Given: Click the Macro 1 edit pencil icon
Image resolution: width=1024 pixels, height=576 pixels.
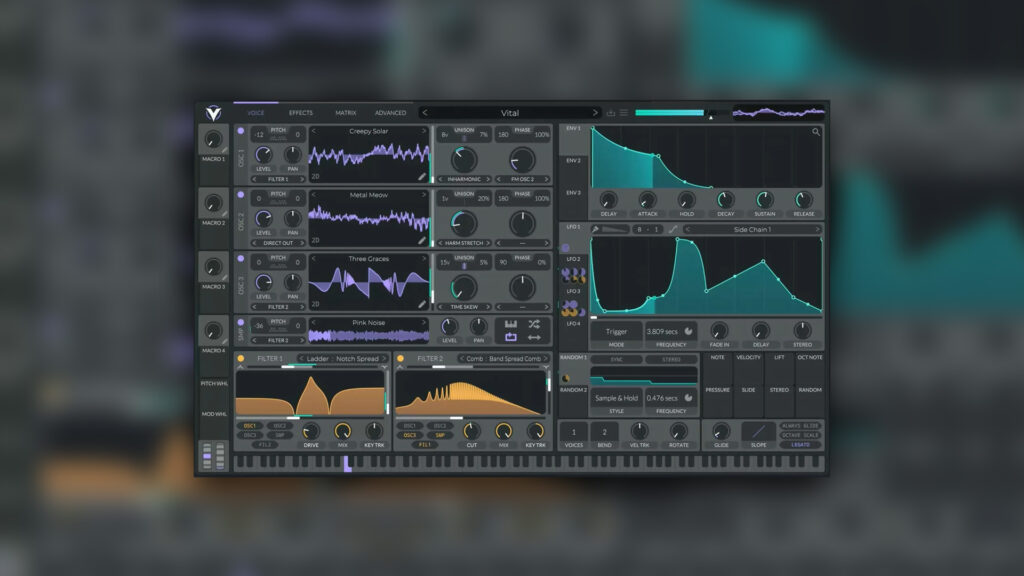Looking at the screenshot, I should [x=225, y=150].
